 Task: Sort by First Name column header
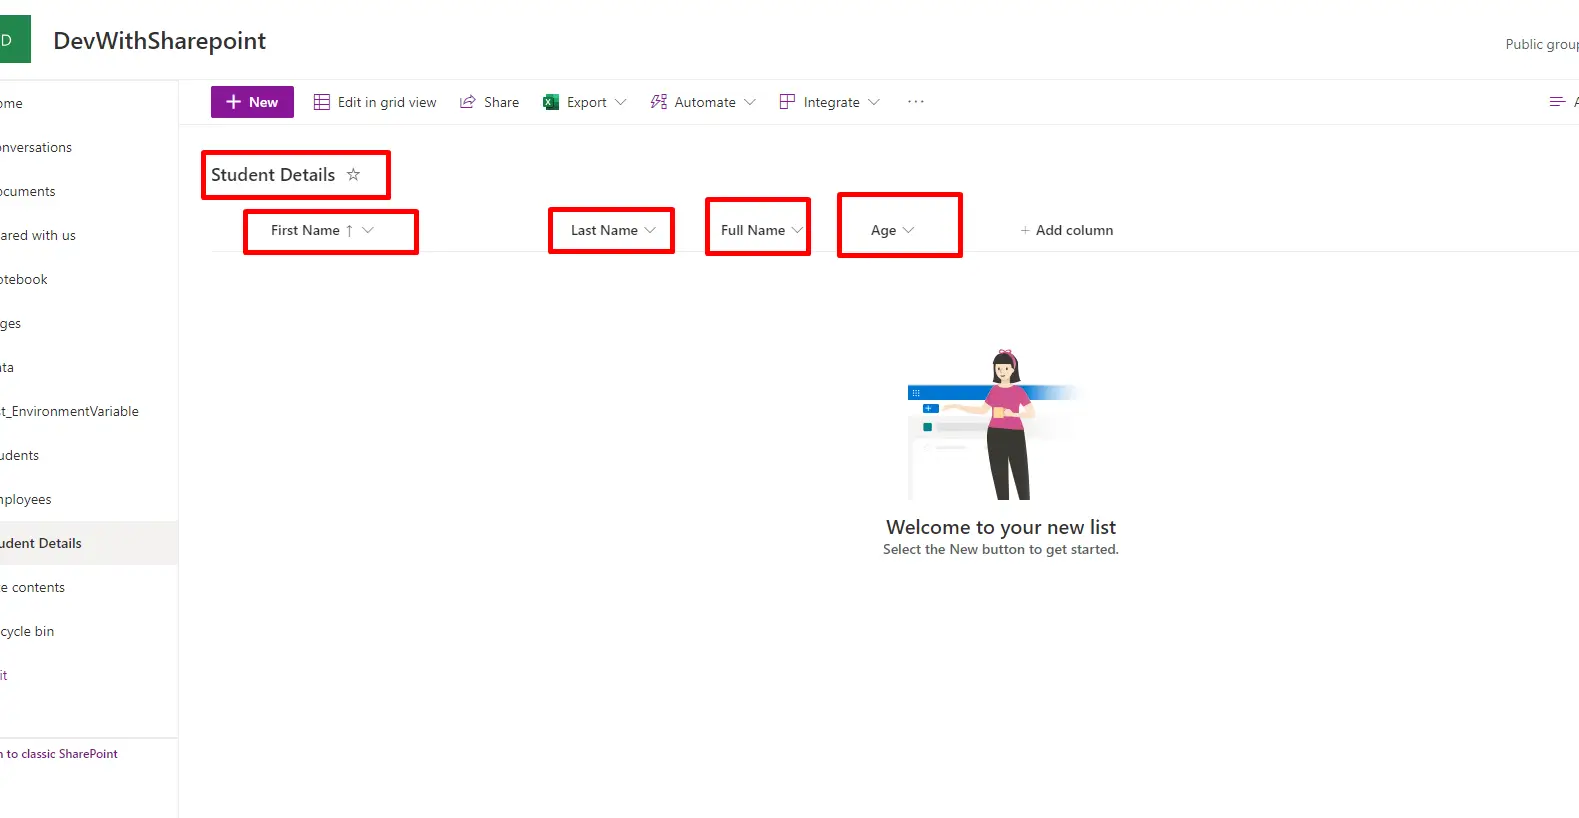[305, 230]
